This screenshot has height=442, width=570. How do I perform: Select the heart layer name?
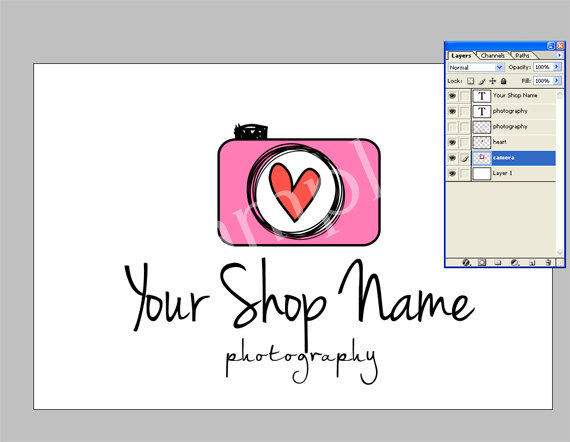[x=499, y=142]
